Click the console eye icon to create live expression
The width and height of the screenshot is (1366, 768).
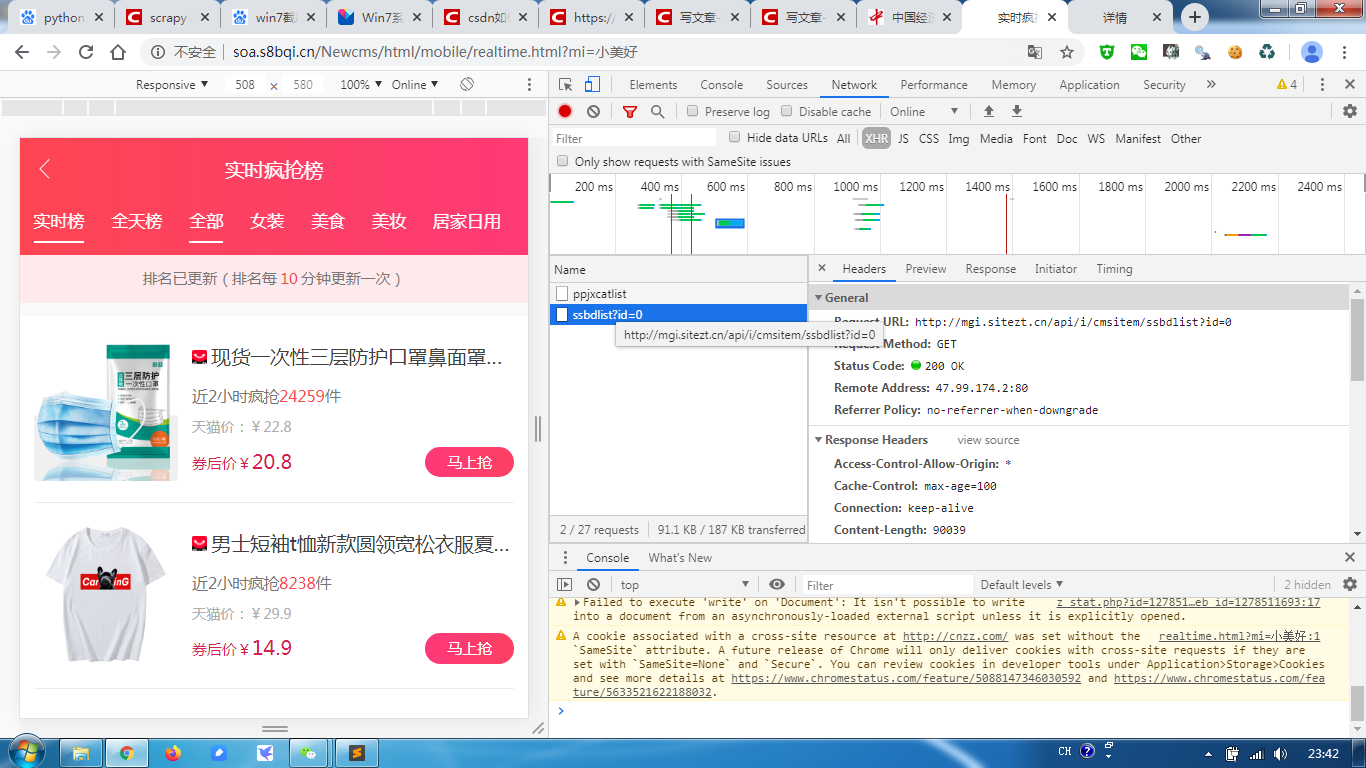click(x=777, y=584)
